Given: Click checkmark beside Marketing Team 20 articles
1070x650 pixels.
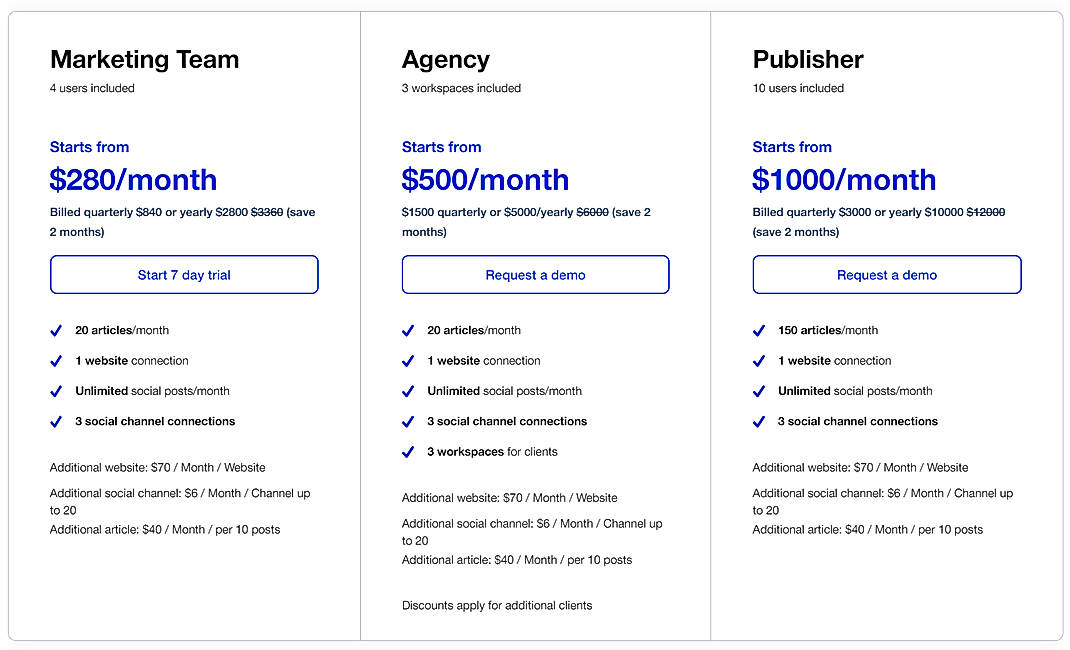Looking at the screenshot, I should (x=57, y=330).
